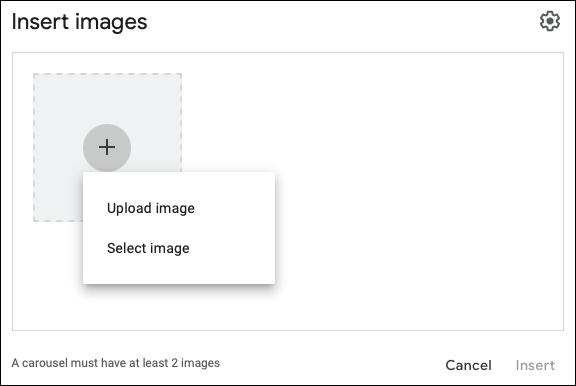Viewport: 576px width, 386px height.
Task: Click the word images in the dialog heading
Action: tap(111, 22)
